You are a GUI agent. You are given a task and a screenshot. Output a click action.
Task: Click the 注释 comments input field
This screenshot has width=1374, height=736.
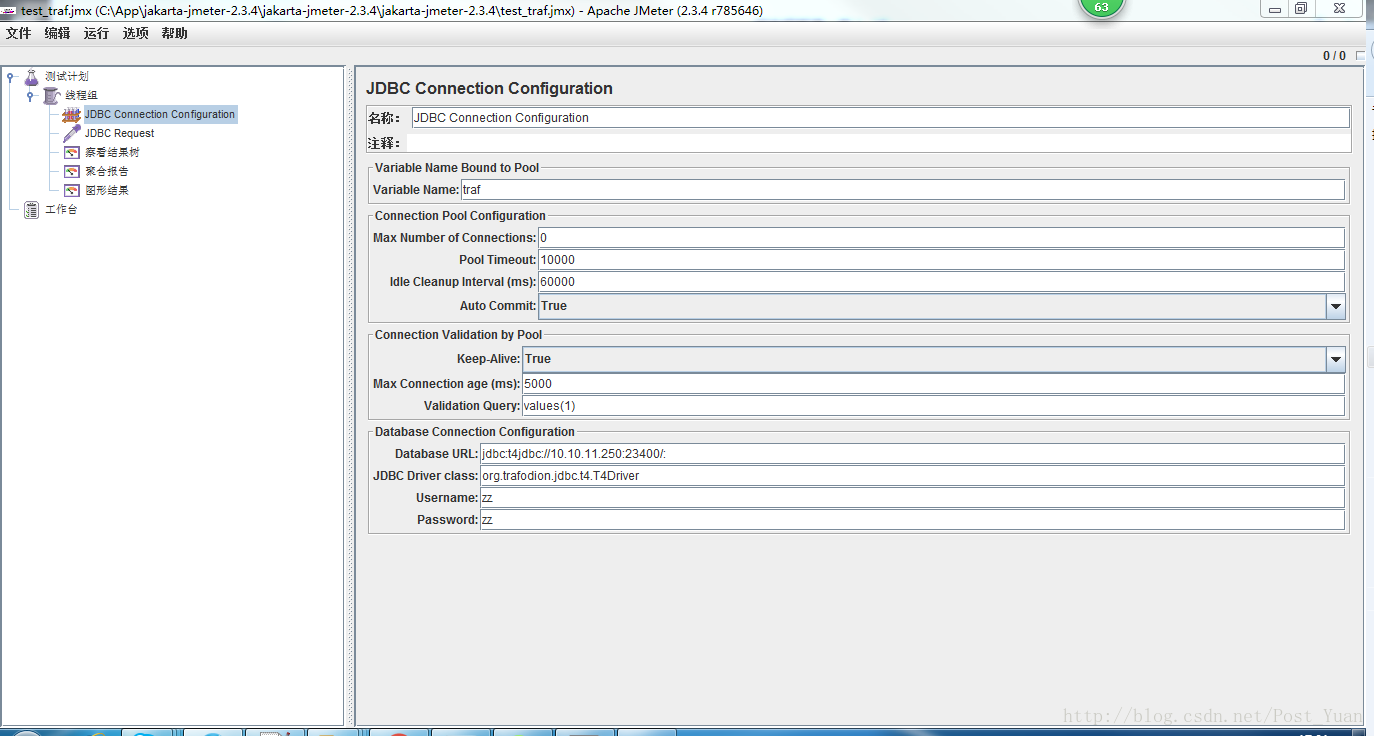point(878,143)
